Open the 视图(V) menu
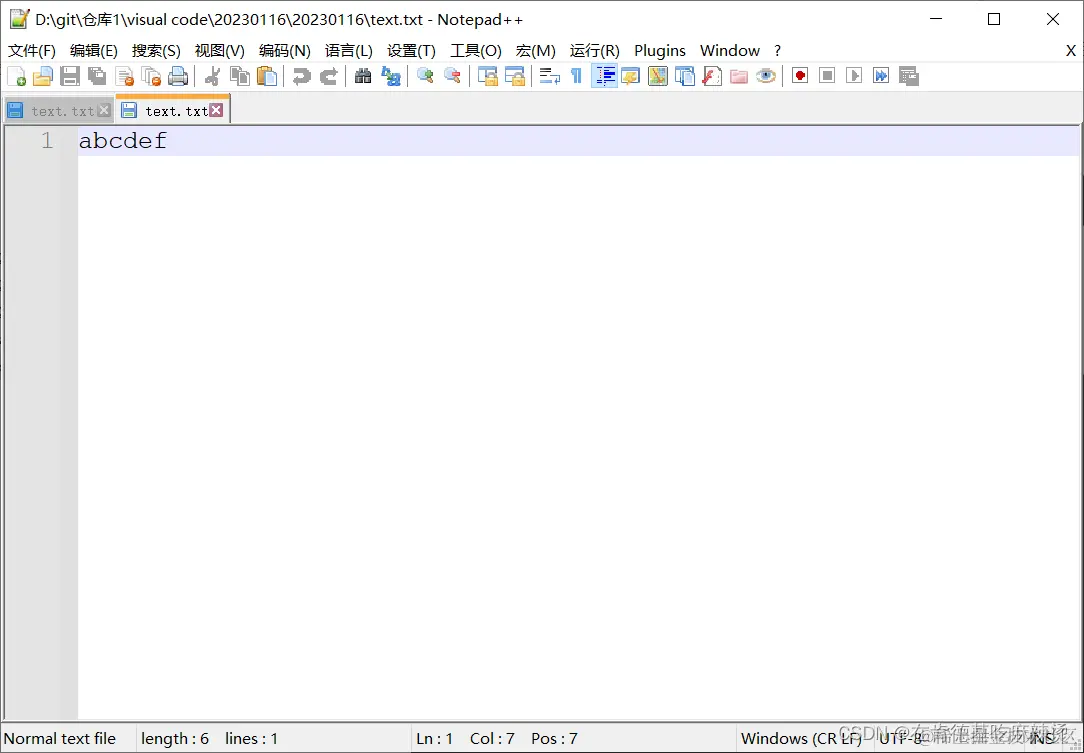The image size is (1084, 753). point(220,50)
